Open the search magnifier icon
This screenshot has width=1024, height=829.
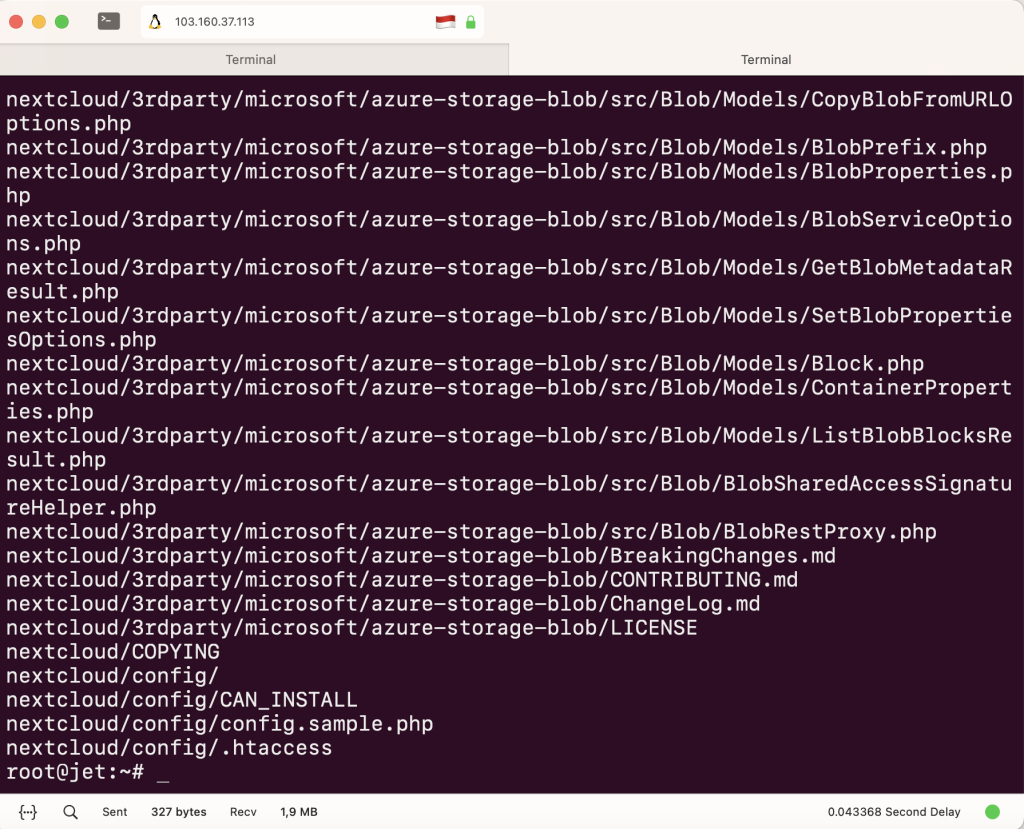pyautogui.click(x=71, y=812)
